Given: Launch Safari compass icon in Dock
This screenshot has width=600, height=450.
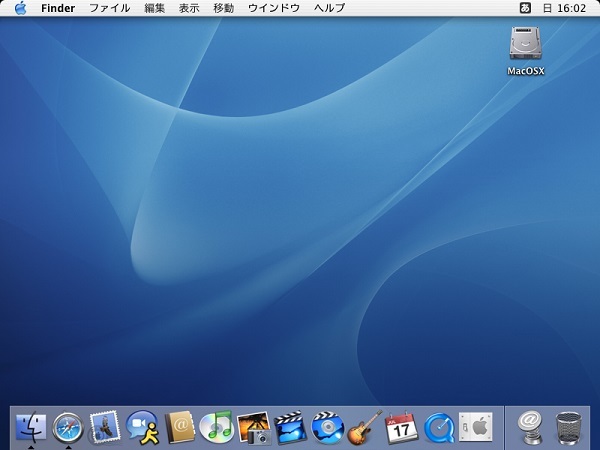Looking at the screenshot, I should click(x=68, y=427).
